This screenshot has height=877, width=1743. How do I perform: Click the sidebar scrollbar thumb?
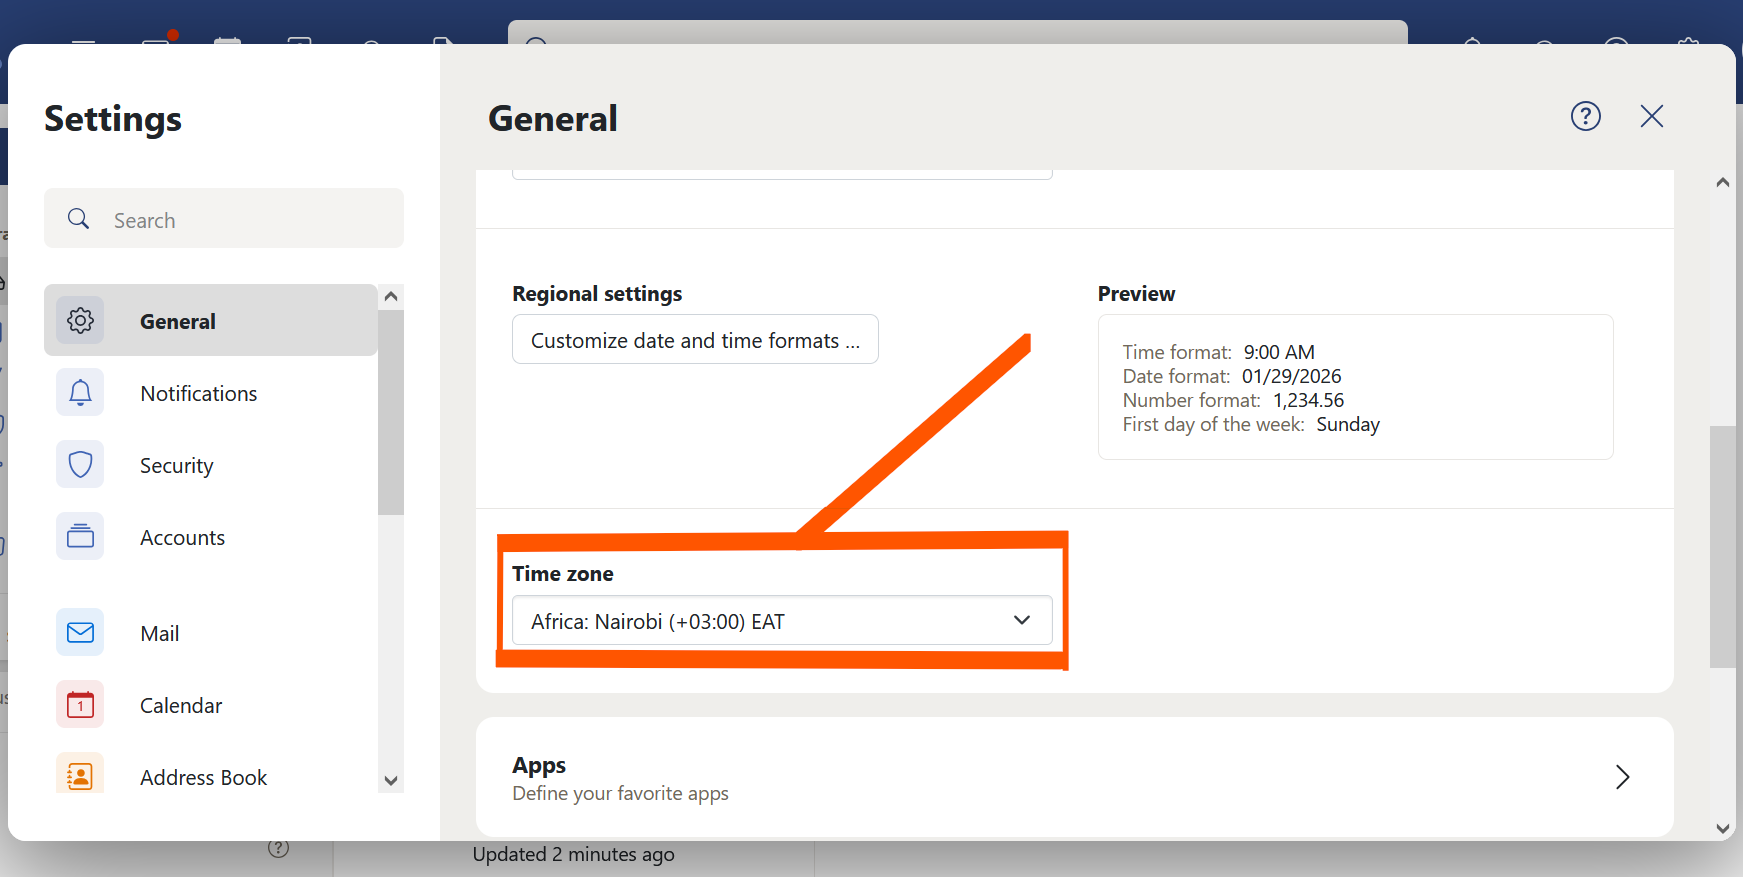[x=391, y=412]
